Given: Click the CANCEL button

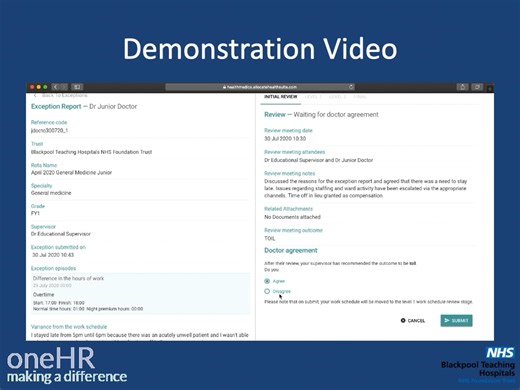Looking at the screenshot, I should [x=413, y=321].
